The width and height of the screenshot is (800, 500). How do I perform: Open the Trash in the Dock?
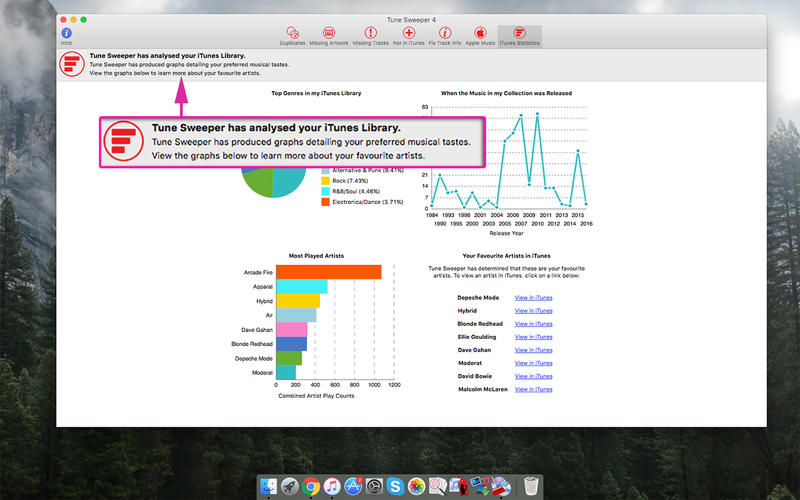pos(531,486)
